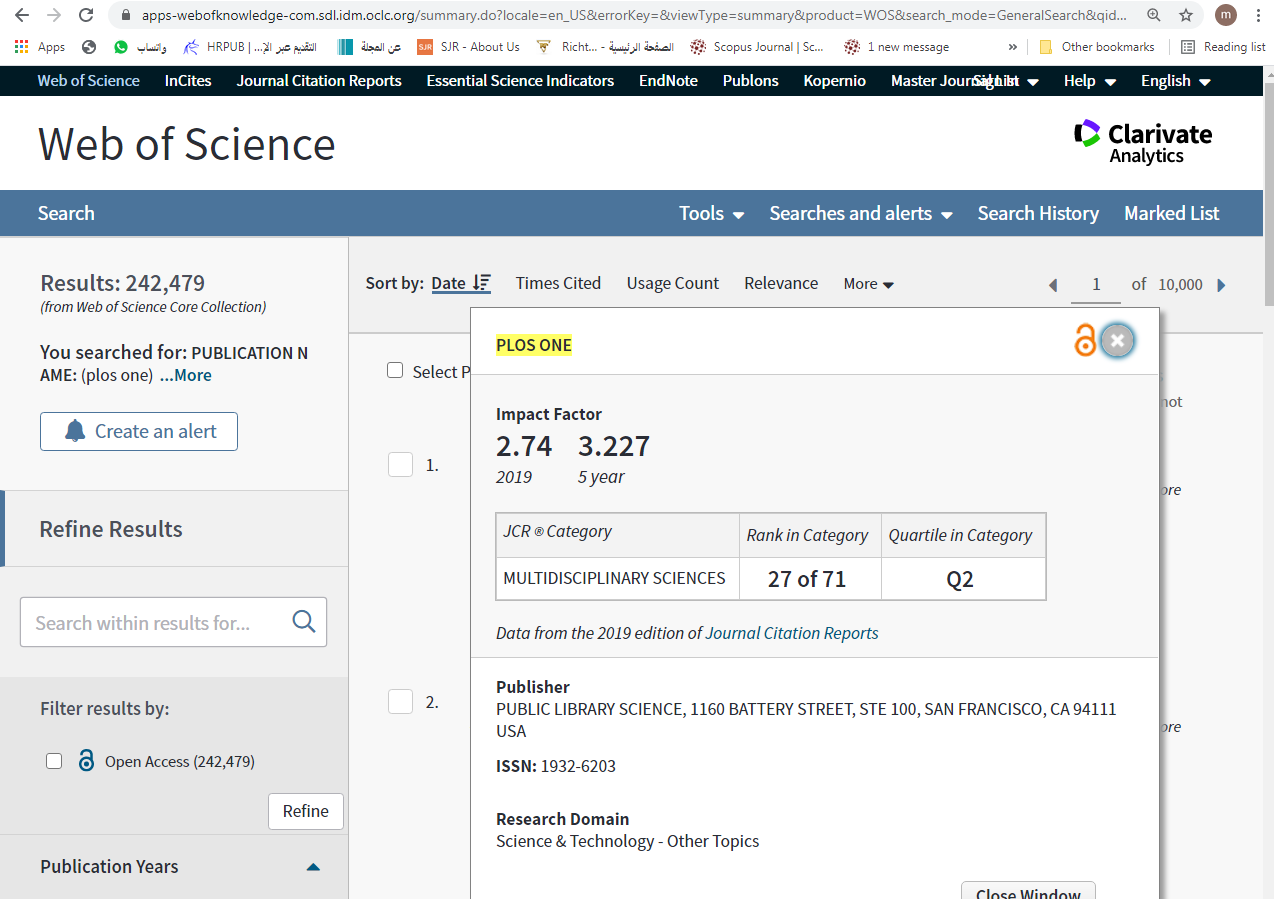The height and width of the screenshot is (899, 1274).
Task: Open the HRPUB bookmark
Action: [x=249, y=47]
